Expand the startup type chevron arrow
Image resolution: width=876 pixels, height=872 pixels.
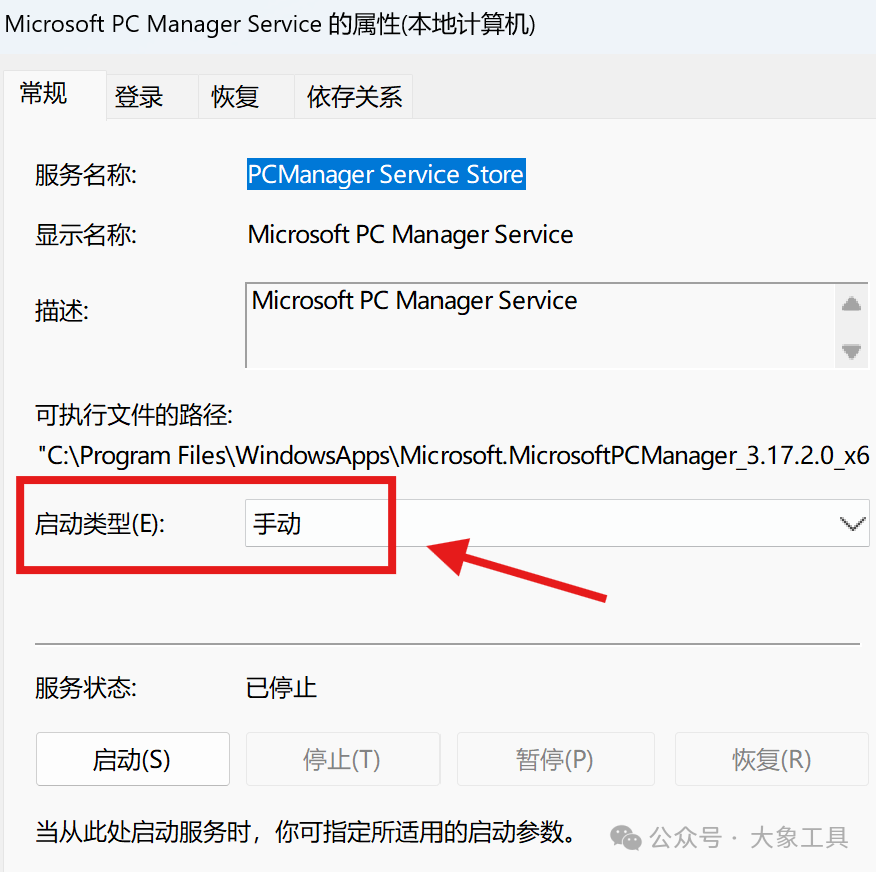pyautogui.click(x=852, y=523)
